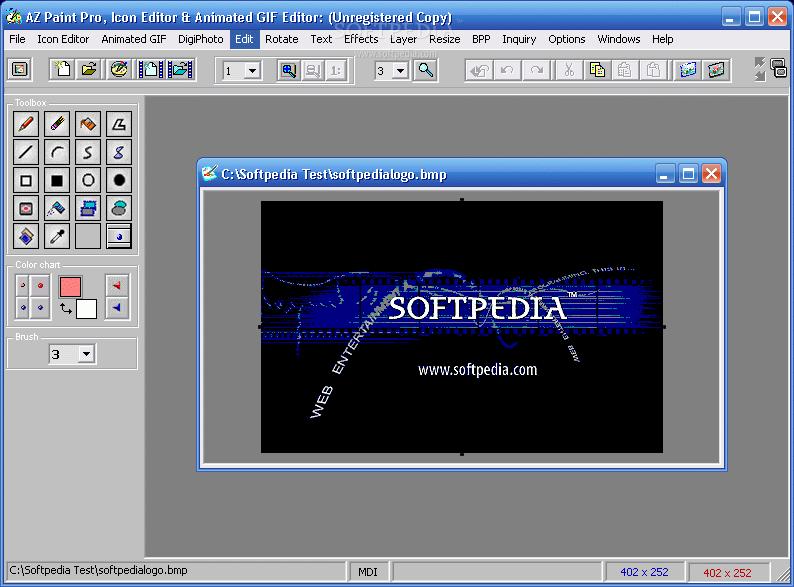Image resolution: width=794 pixels, height=587 pixels.
Task: Maximize the softpedialogo.bmp document window
Action: click(688, 174)
